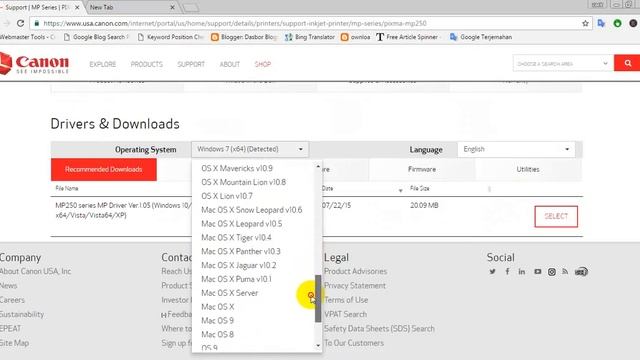
Task: Choose Mac OS X Leopard v10.5
Action: coord(241,224)
